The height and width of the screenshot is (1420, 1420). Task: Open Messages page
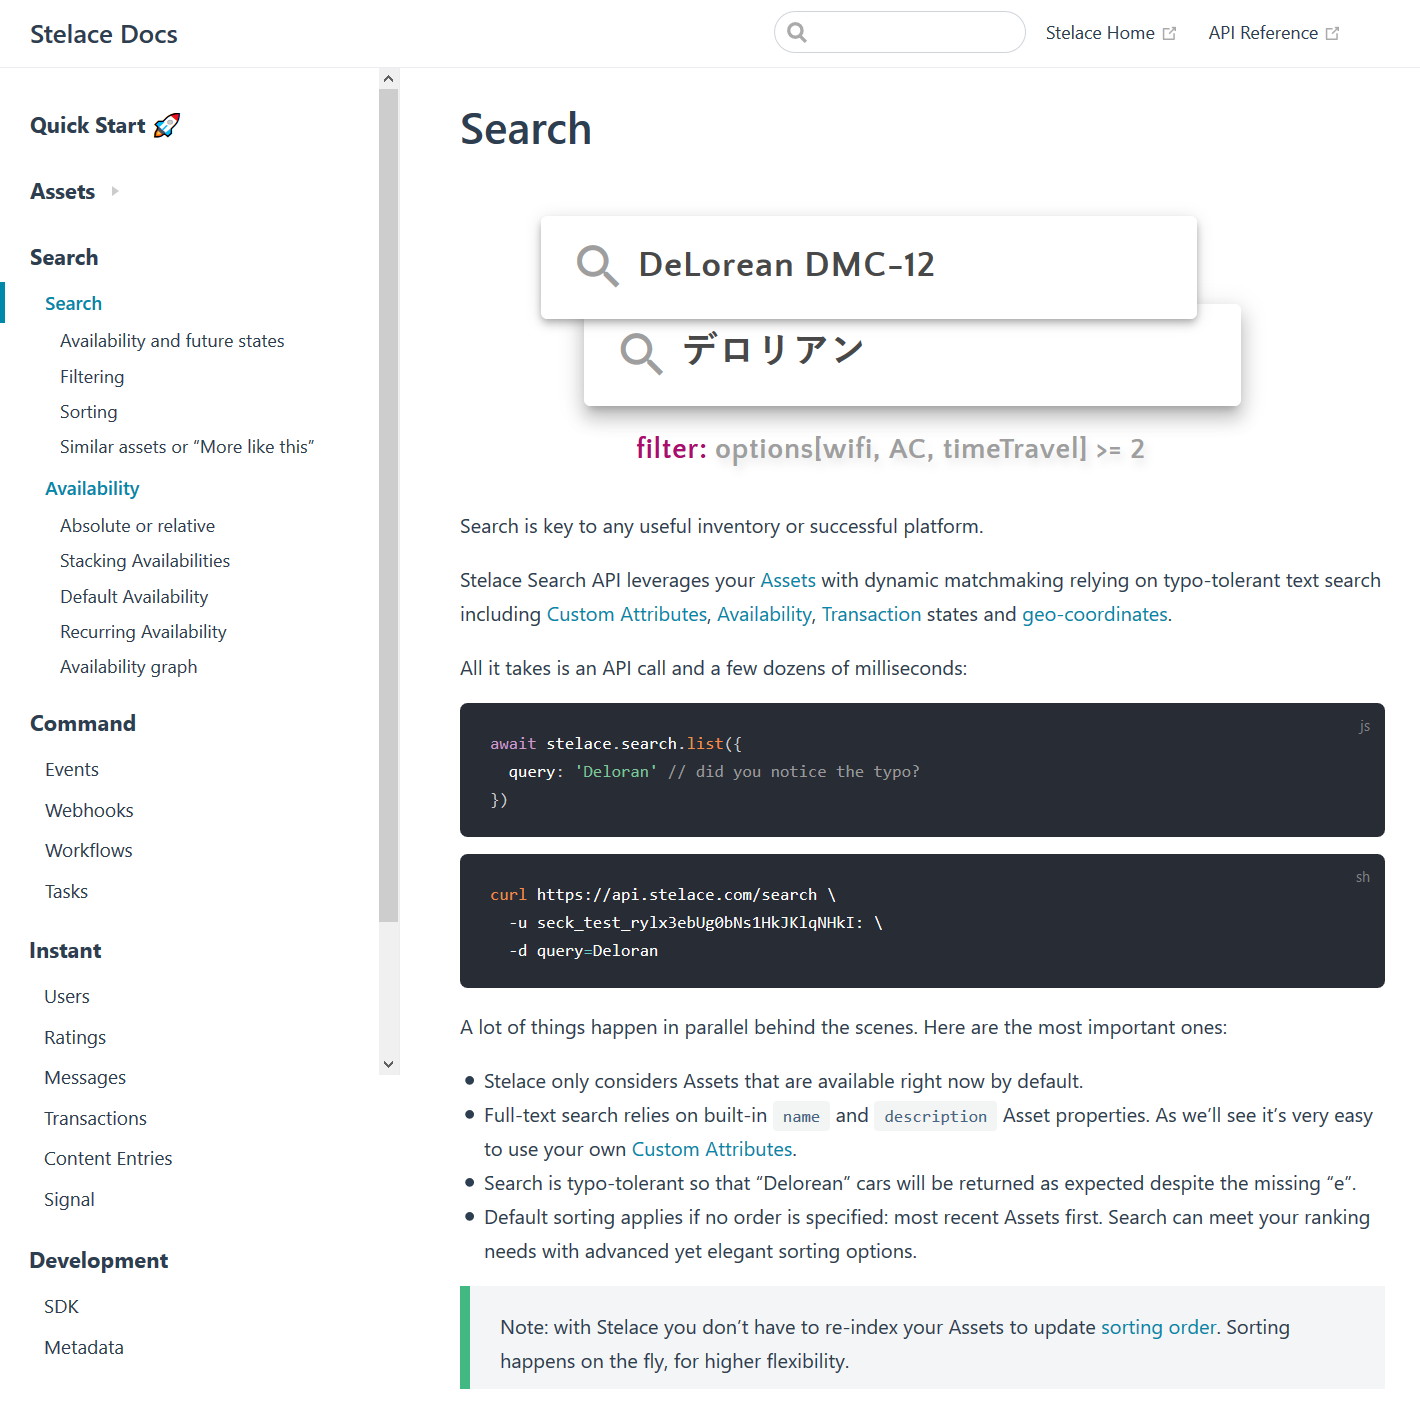[x=85, y=1078]
